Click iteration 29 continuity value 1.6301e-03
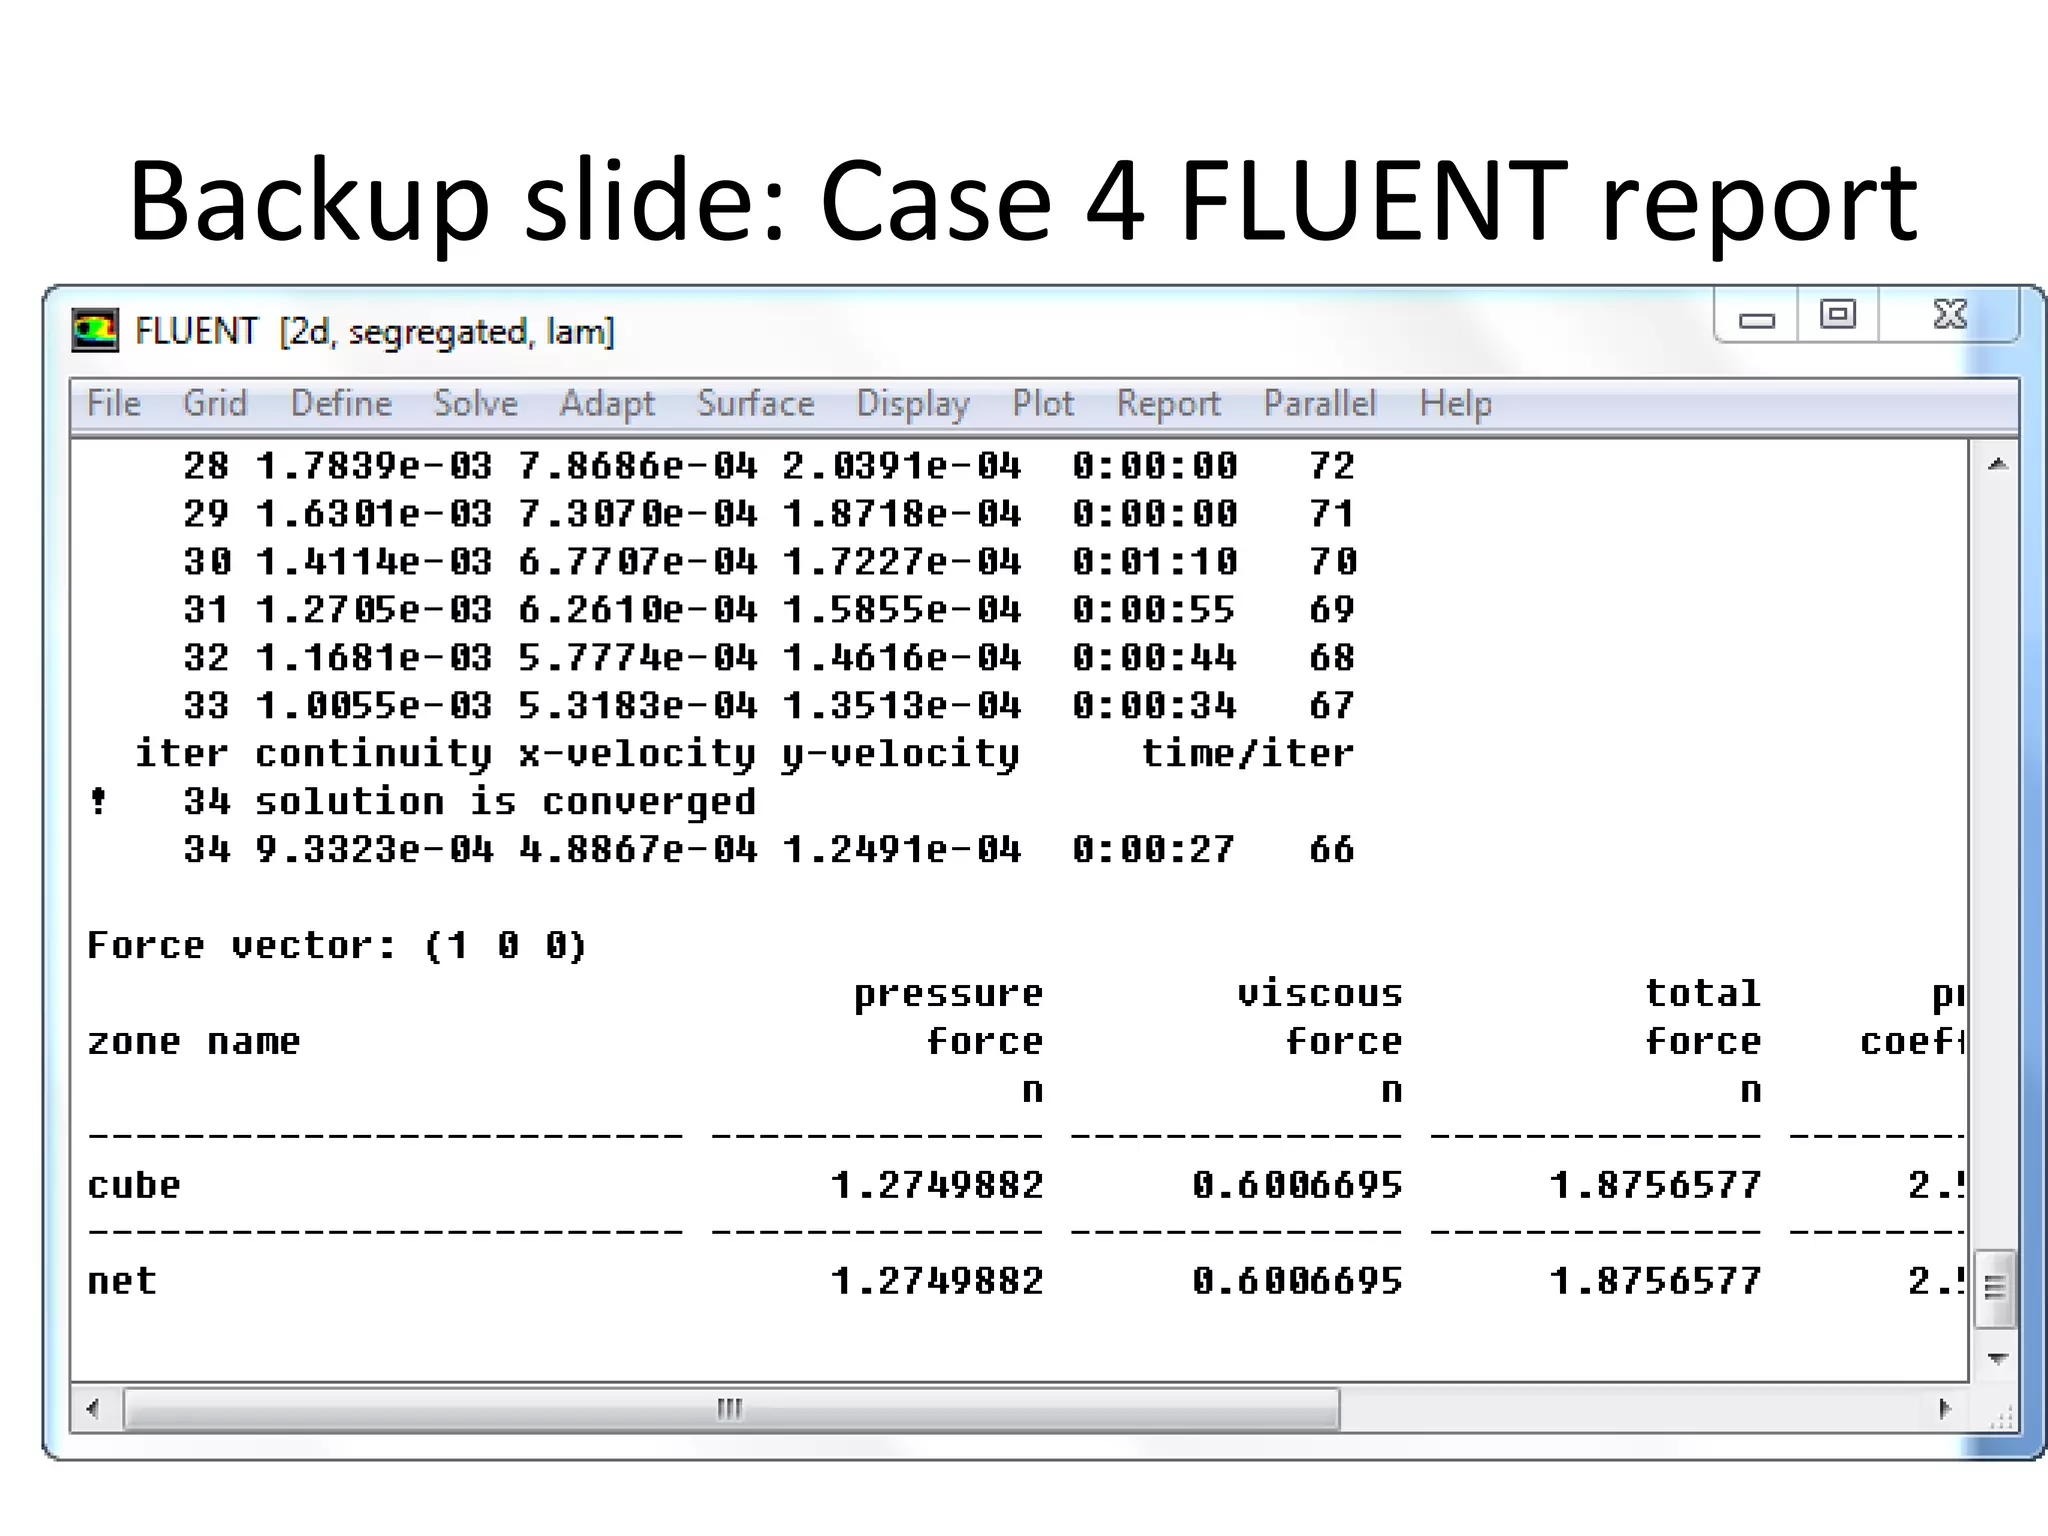The width and height of the screenshot is (2048, 1536). [x=374, y=513]
